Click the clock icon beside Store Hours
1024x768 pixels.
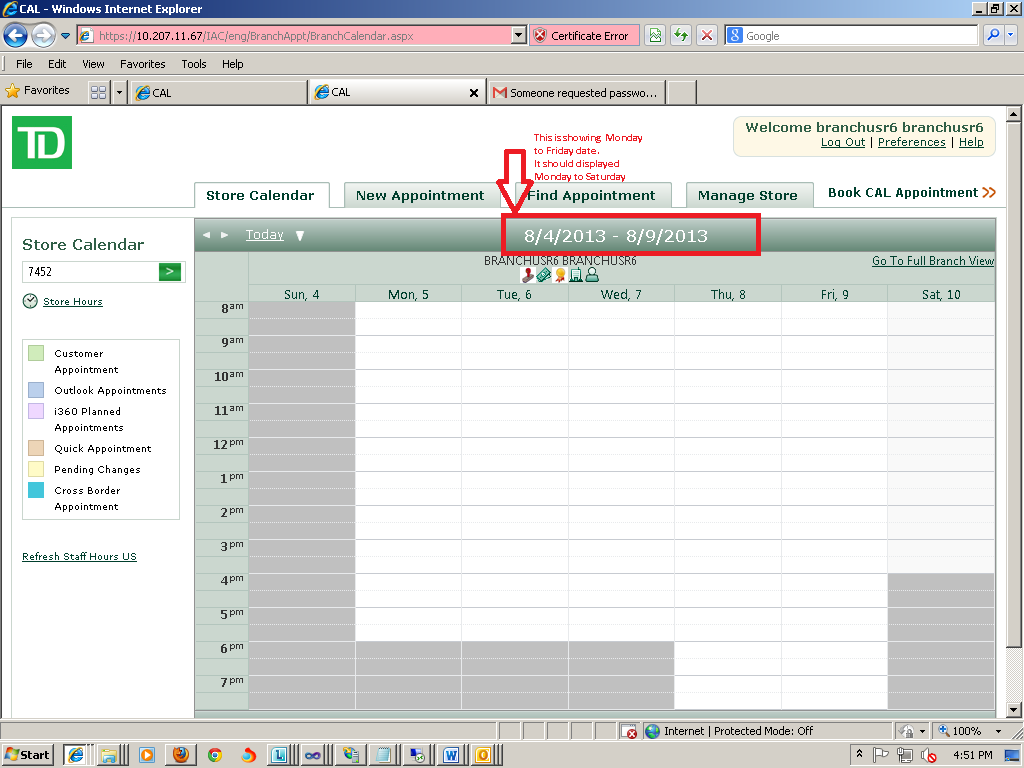(30, 301)
